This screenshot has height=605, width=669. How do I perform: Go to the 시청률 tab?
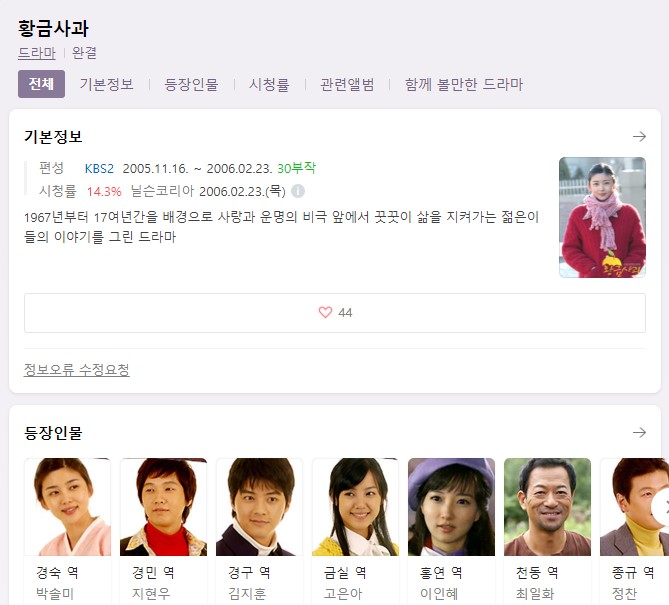point(269,84)
